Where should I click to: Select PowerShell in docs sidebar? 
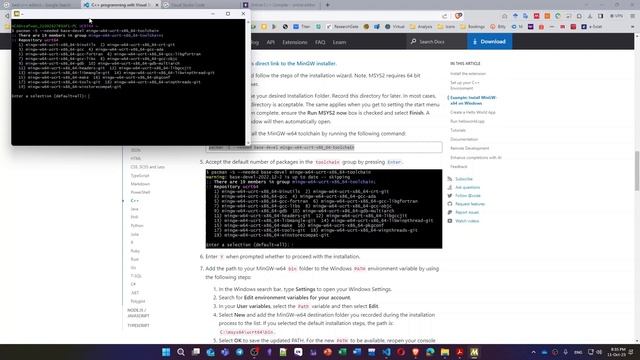tap(140, 192)
